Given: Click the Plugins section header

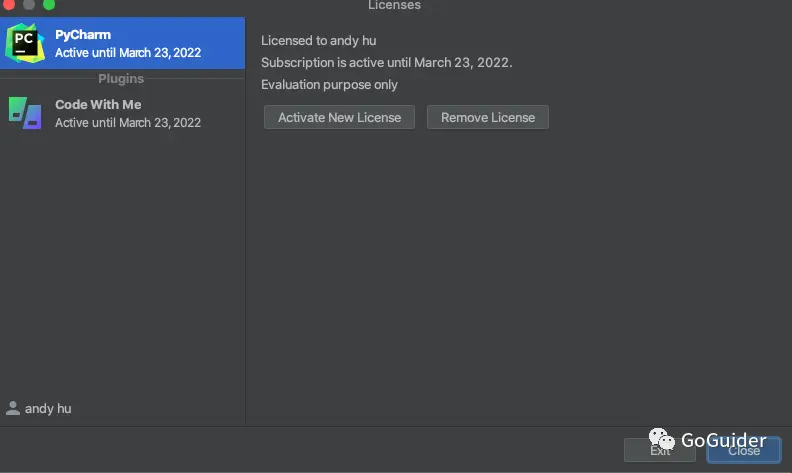Looking at the screenshot, I should pyautogui.click(x=121, y=79).
